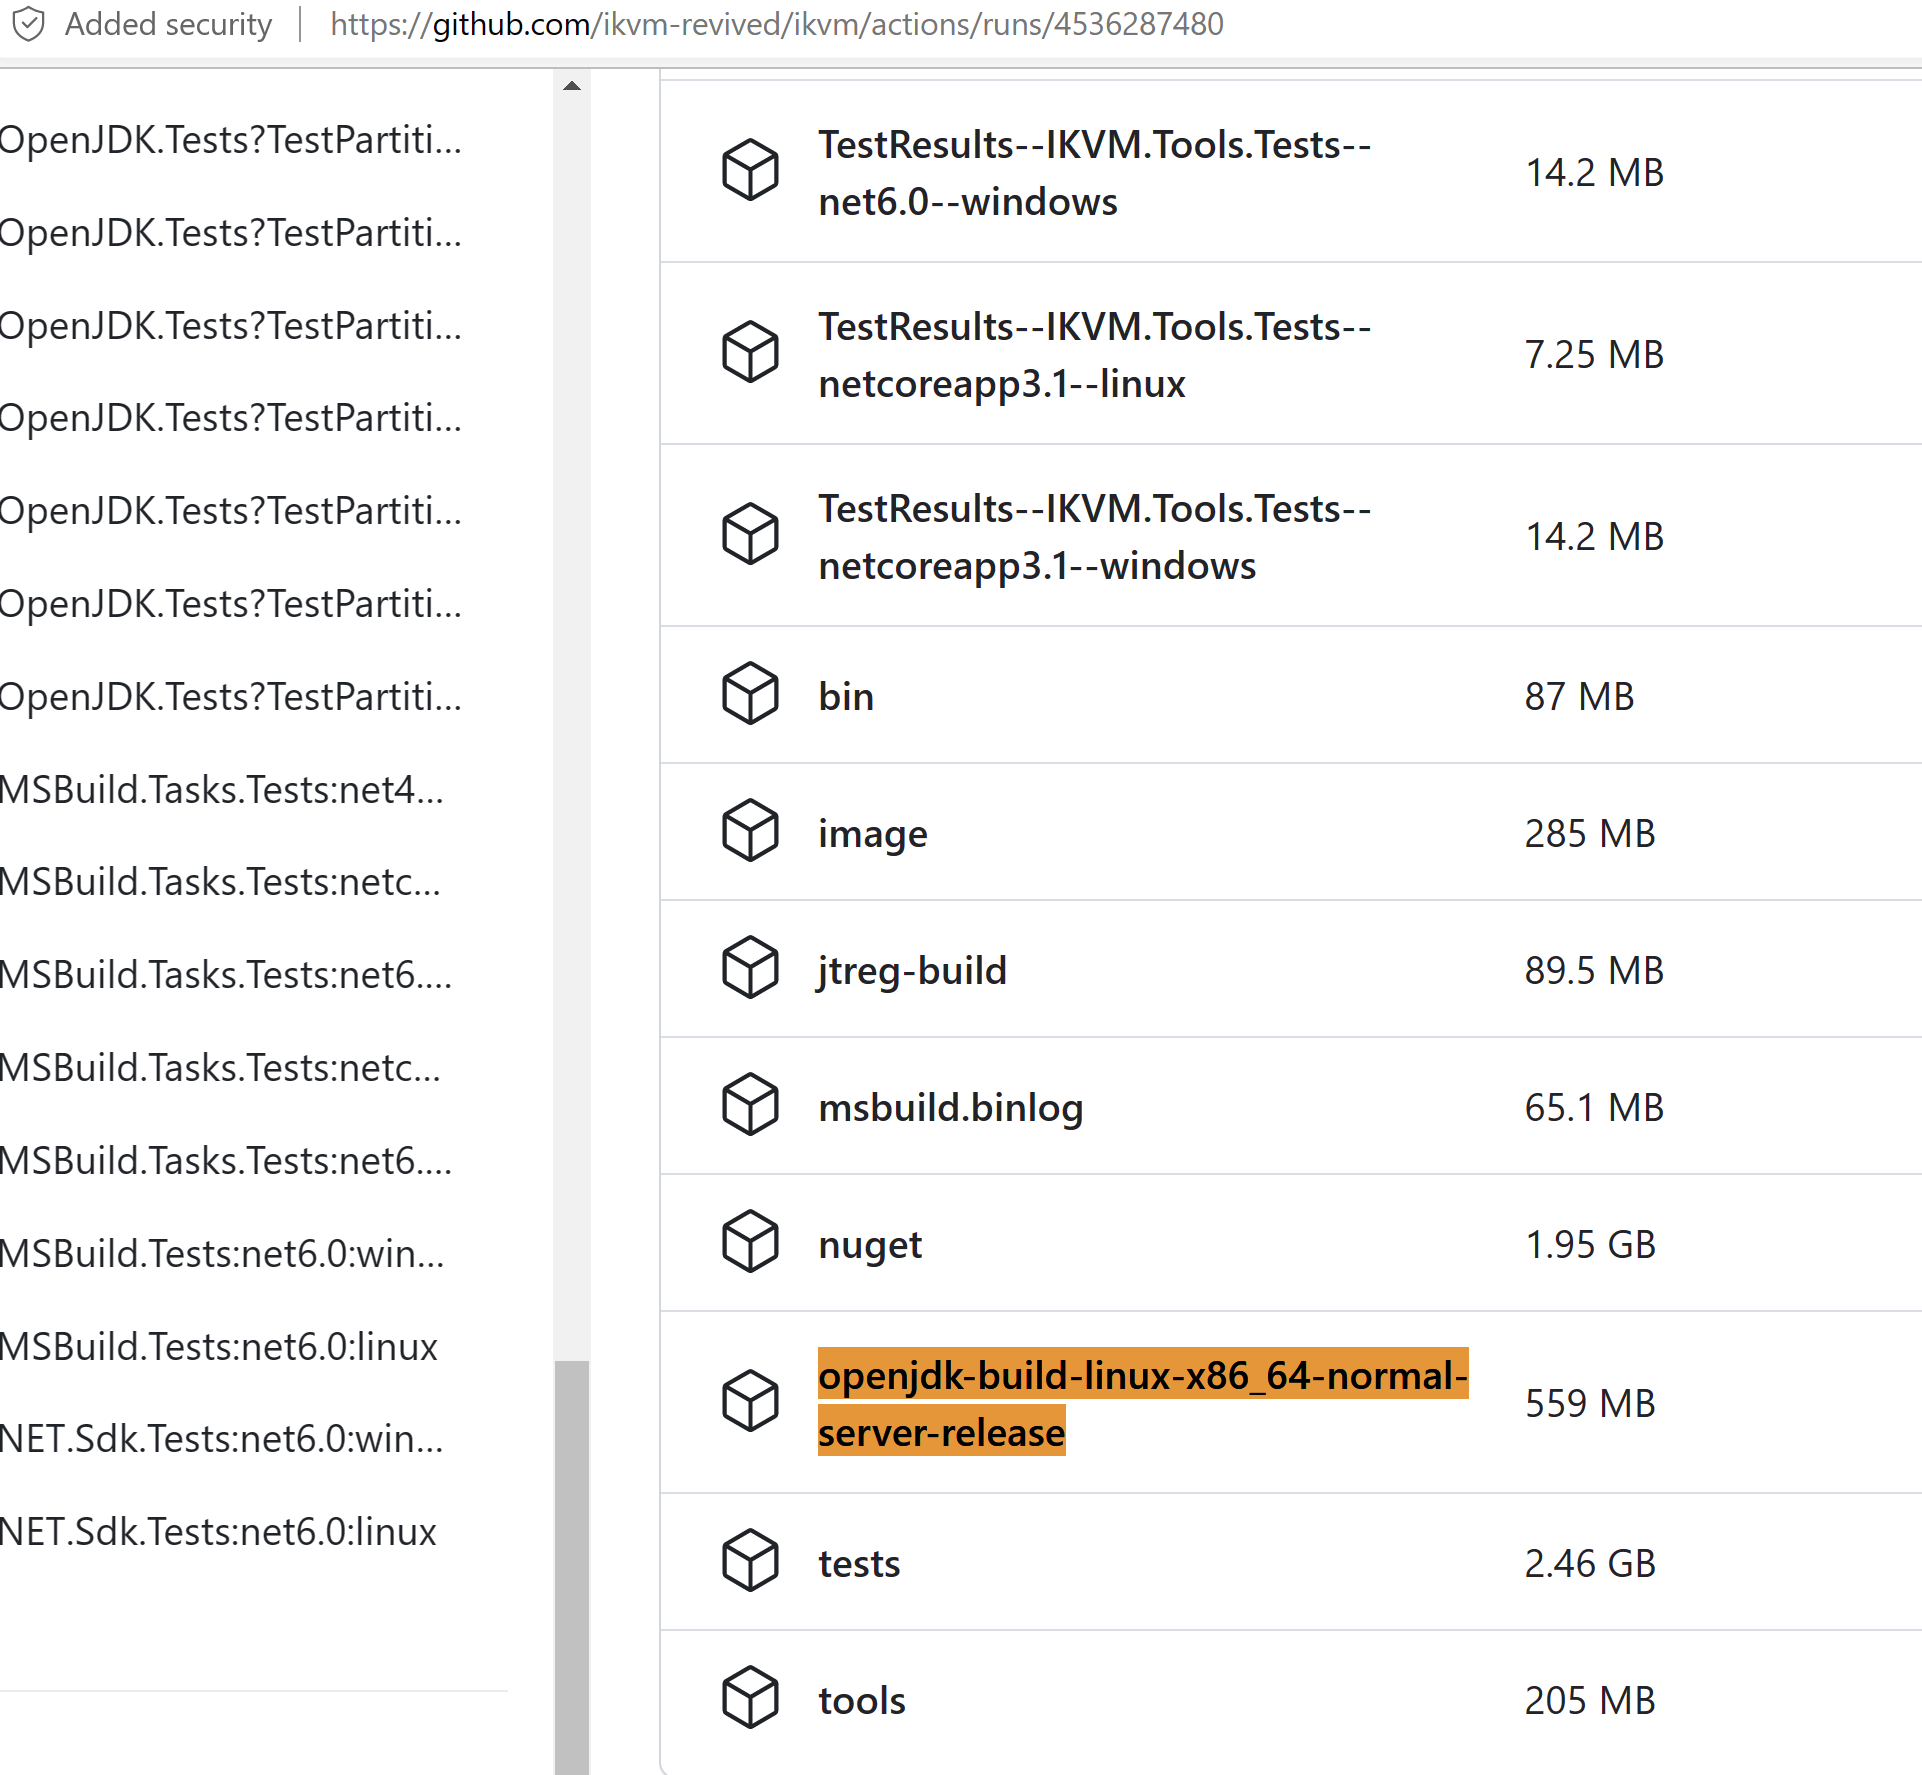Click package icon for openjdk-build-linux artifact
This screenshot has width=1922, height=1775.
[750, 1400]
